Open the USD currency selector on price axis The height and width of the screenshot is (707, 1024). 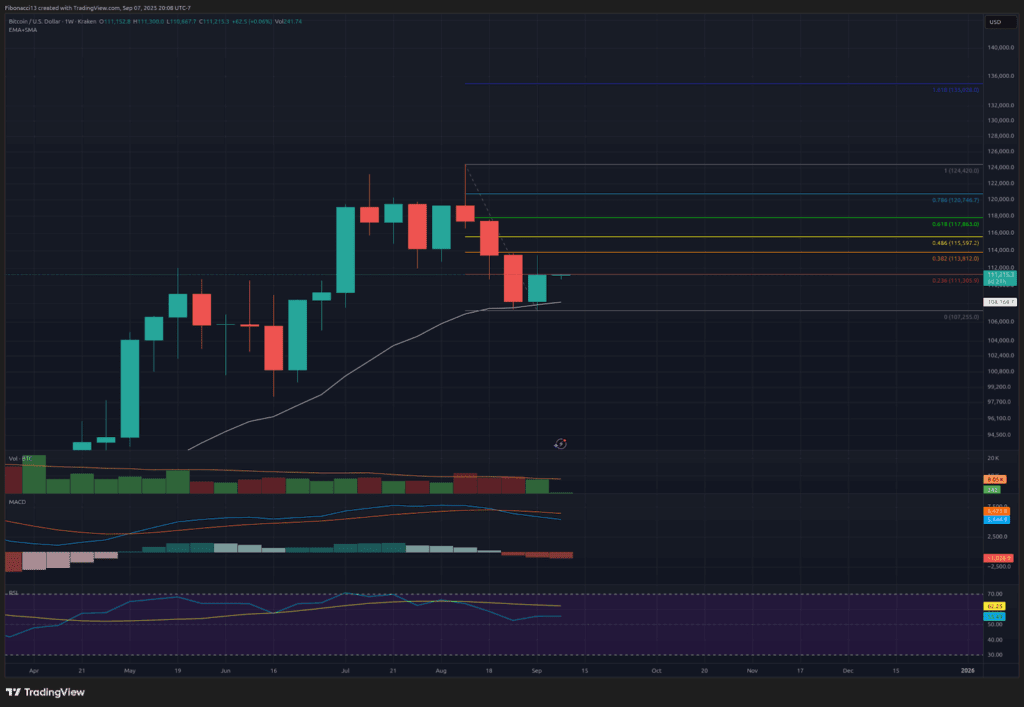click(995, 21)
